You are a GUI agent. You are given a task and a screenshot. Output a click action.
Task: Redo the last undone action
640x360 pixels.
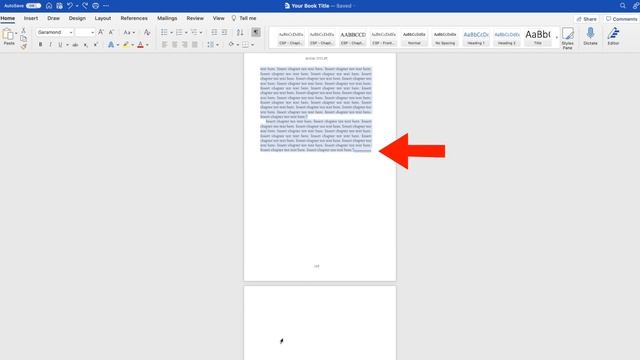tap(85, 6)
